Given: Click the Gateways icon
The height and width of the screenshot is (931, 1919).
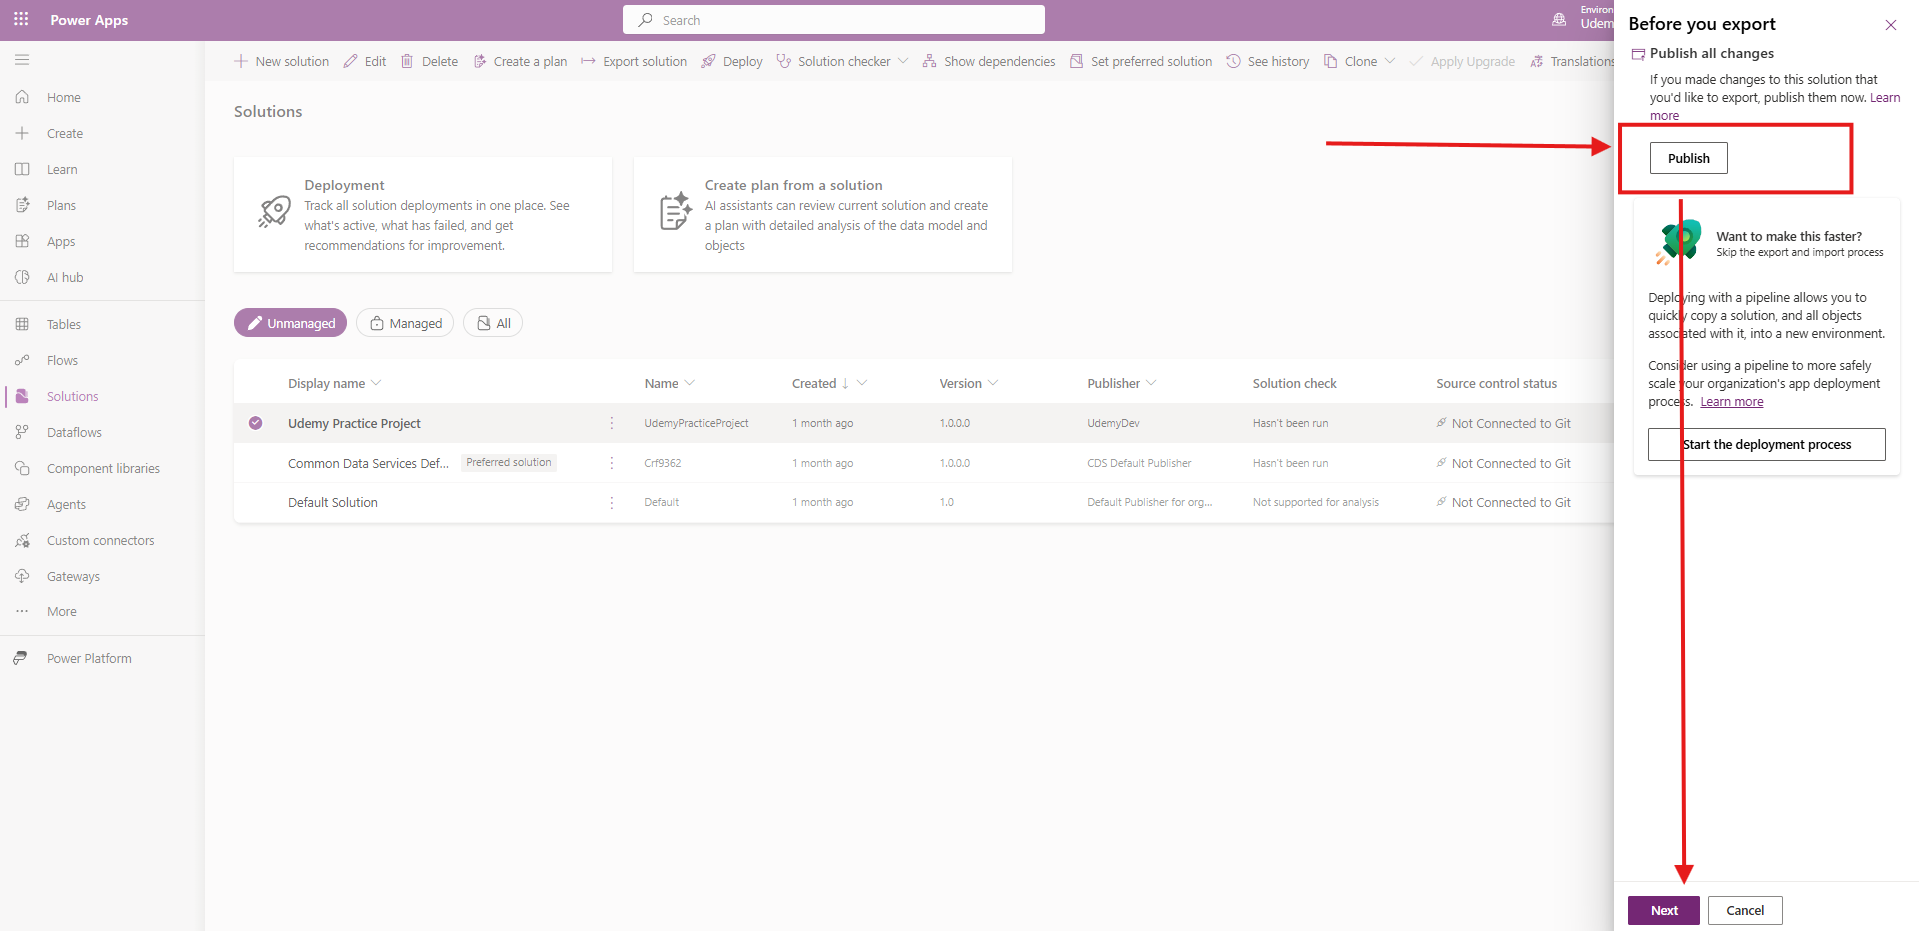Looking at the screenshot, I should (x=22, y=576).
